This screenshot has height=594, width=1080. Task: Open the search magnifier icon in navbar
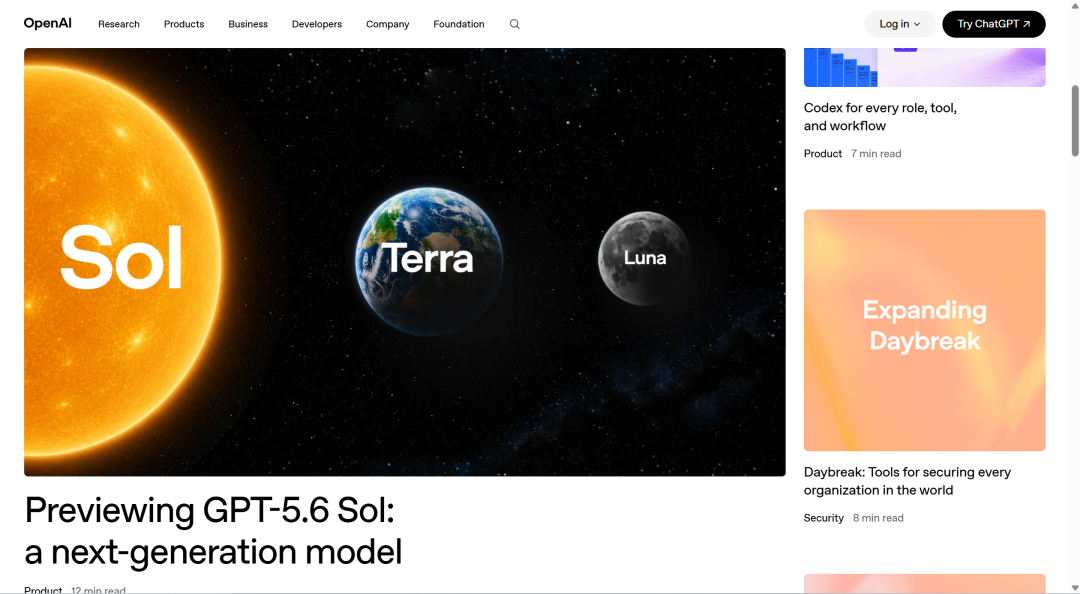(x=515, y=24)
